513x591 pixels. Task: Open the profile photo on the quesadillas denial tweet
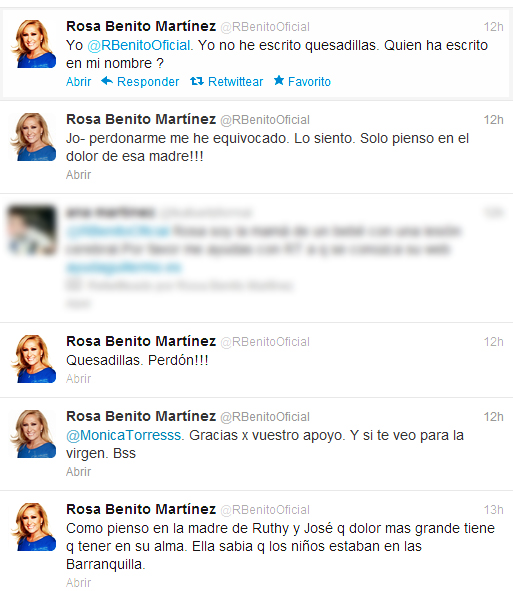pyautogui.click(x=33, y=44)
